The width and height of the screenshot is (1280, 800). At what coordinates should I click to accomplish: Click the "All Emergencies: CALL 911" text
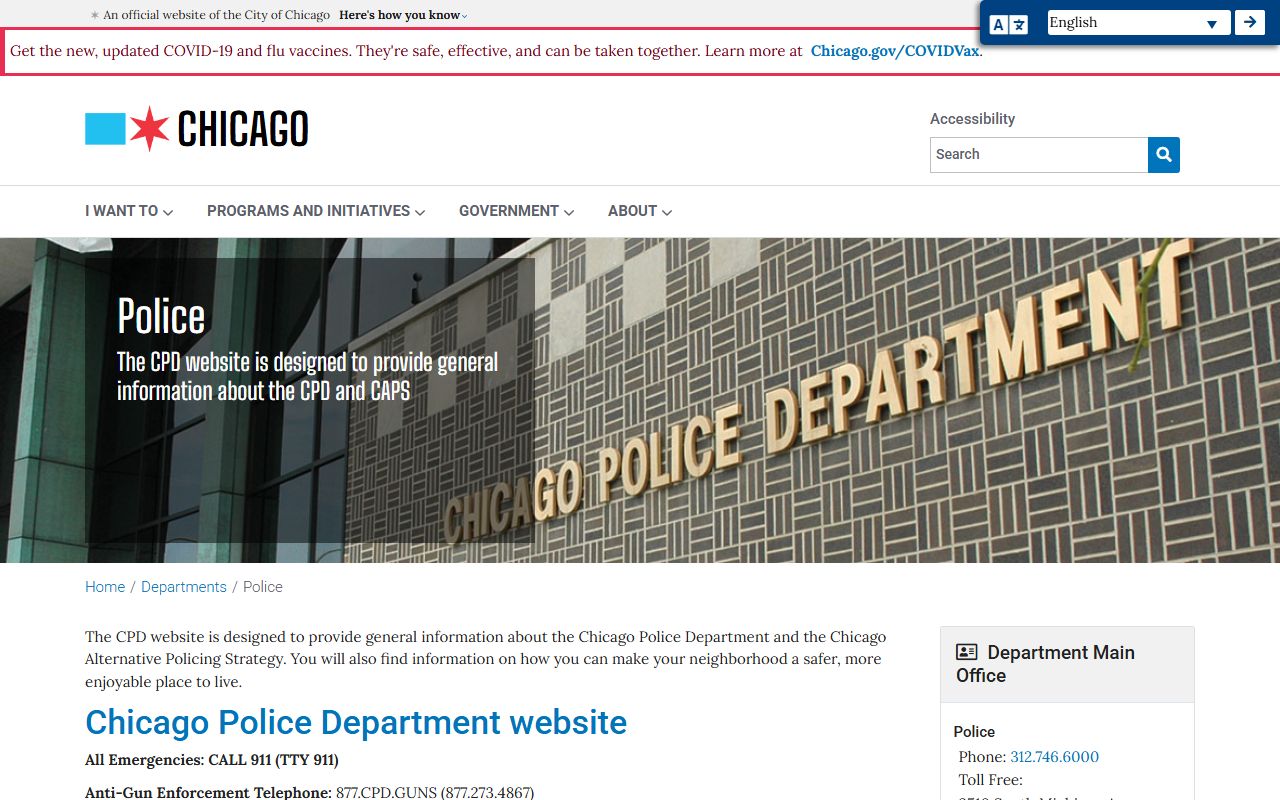click(x=212, y=760)
